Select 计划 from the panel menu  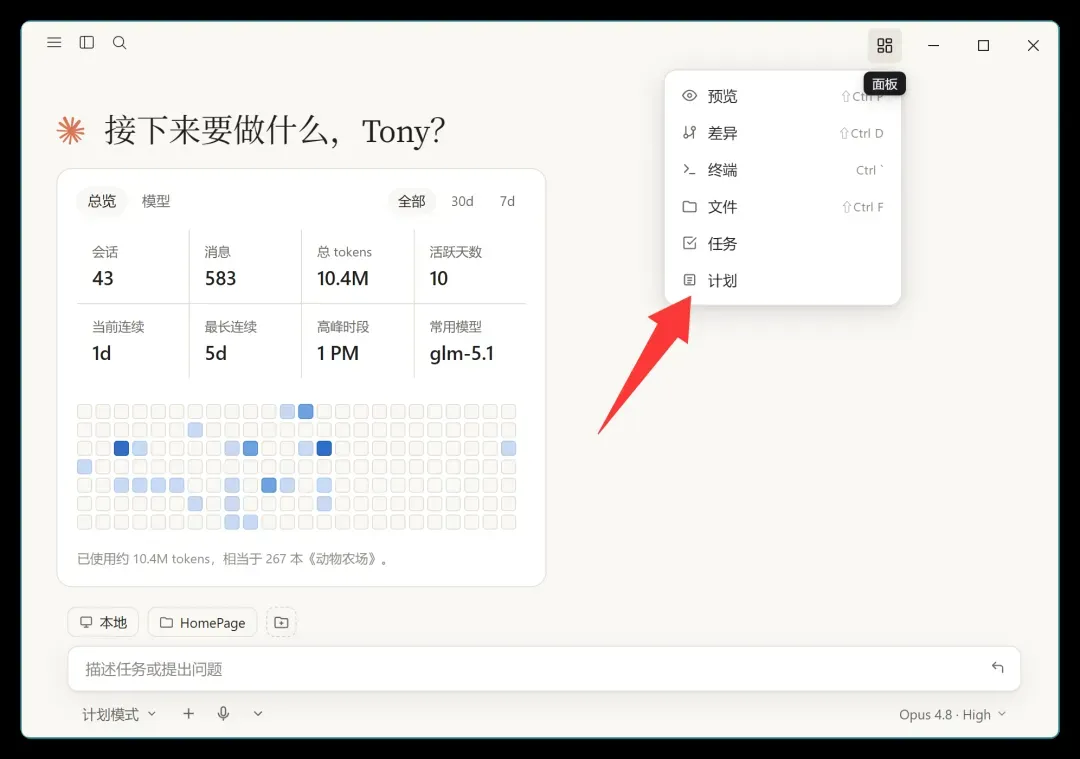click(782, 280)
